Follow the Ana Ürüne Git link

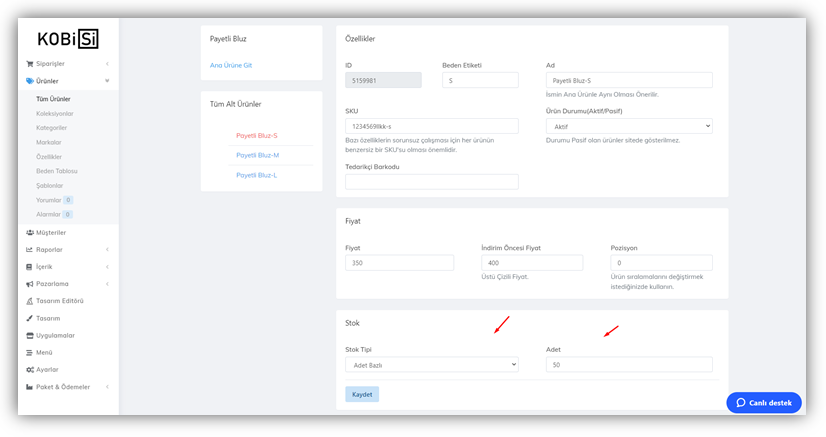click(231, 65)
